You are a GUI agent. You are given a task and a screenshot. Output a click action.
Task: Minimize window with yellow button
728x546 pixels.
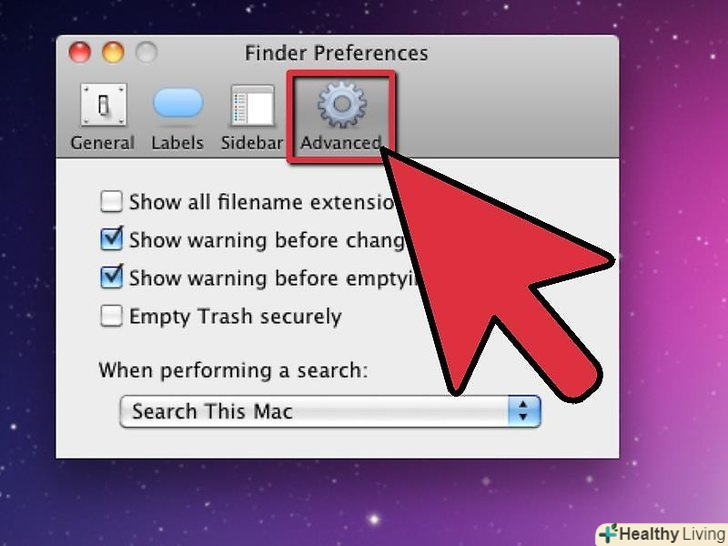[113, 52]
